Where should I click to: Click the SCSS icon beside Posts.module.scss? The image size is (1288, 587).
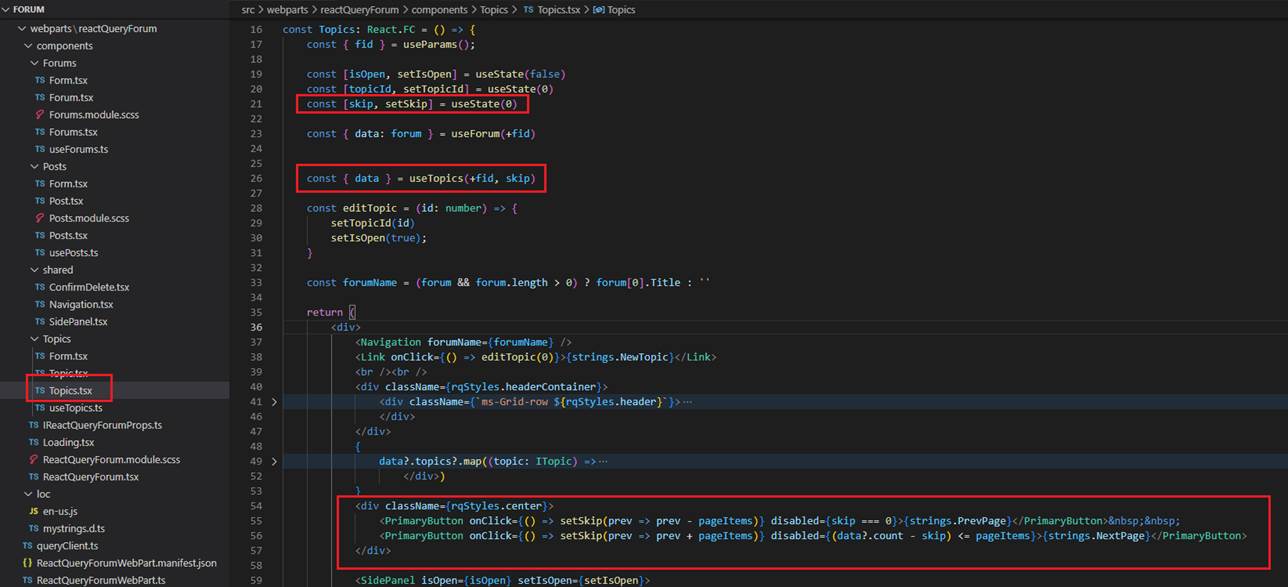tap(40, 218)
